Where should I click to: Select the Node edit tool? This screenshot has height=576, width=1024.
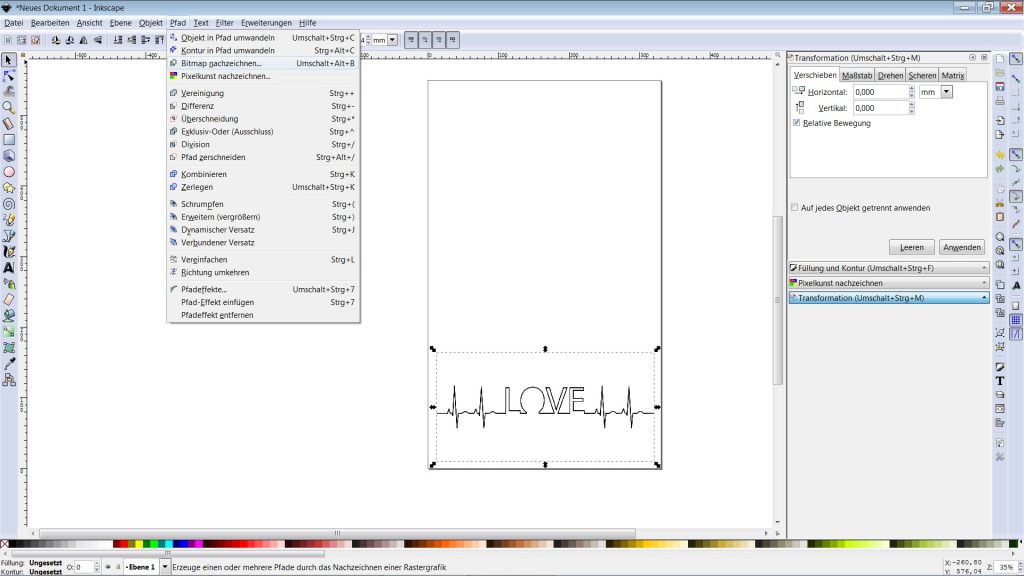(x=9, y=75)
